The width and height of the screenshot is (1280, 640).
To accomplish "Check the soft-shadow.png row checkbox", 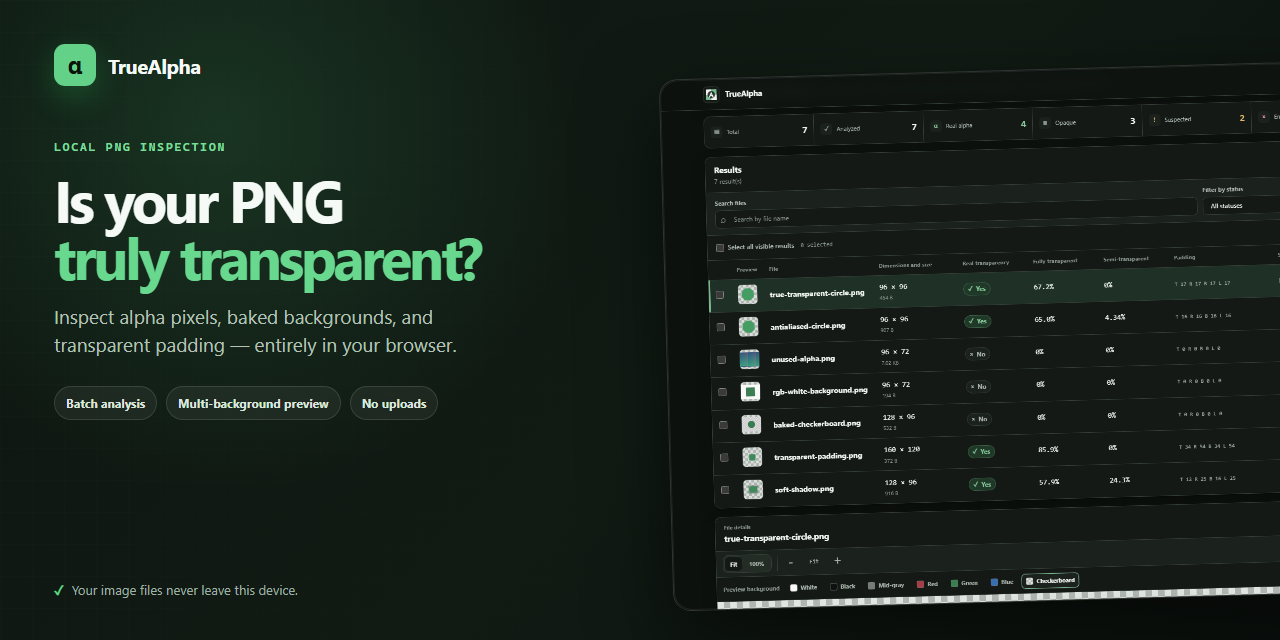I will click(726, 491).
